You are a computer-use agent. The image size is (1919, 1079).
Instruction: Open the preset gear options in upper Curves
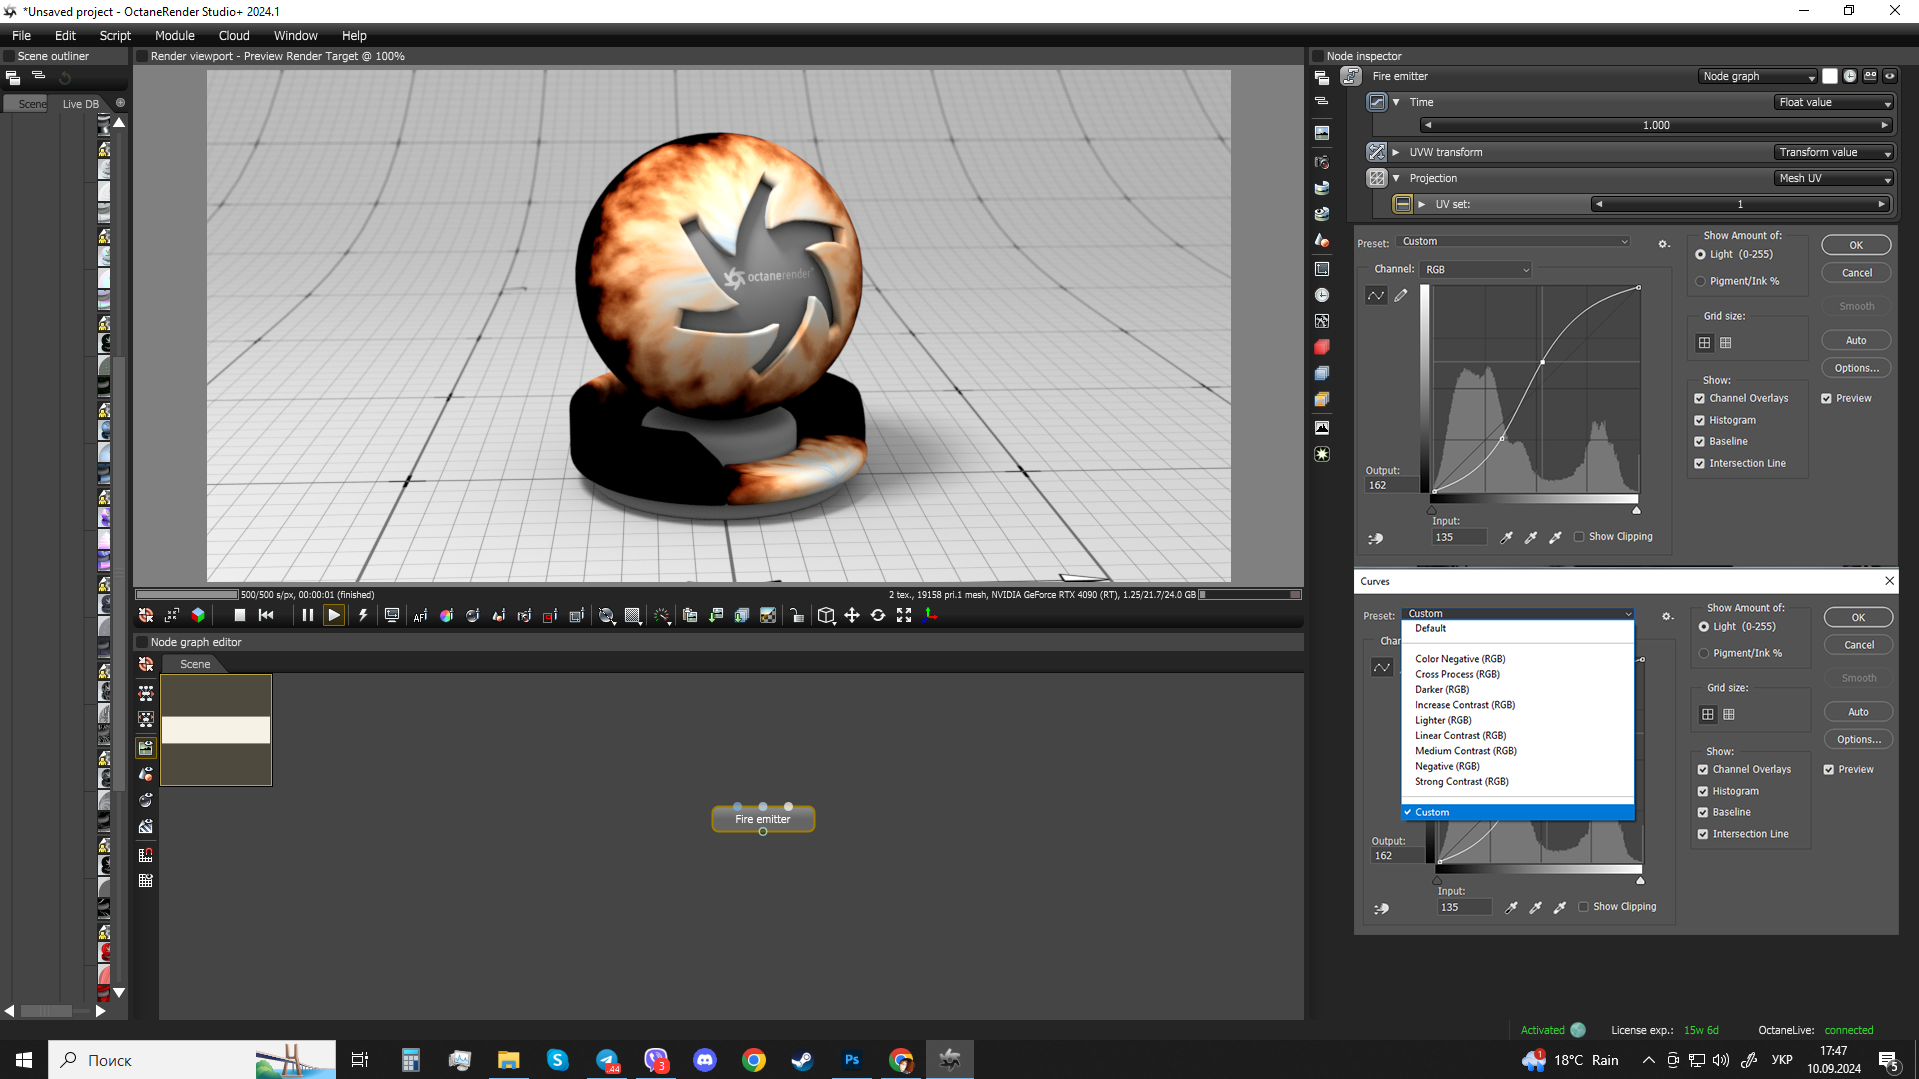click(x=1664, y=243)
